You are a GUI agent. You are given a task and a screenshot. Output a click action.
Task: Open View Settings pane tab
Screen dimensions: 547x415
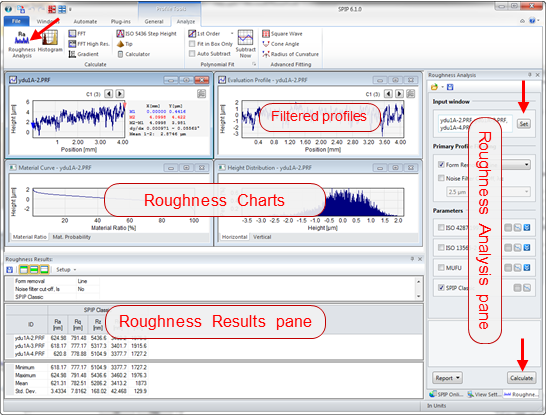point(484,394)
